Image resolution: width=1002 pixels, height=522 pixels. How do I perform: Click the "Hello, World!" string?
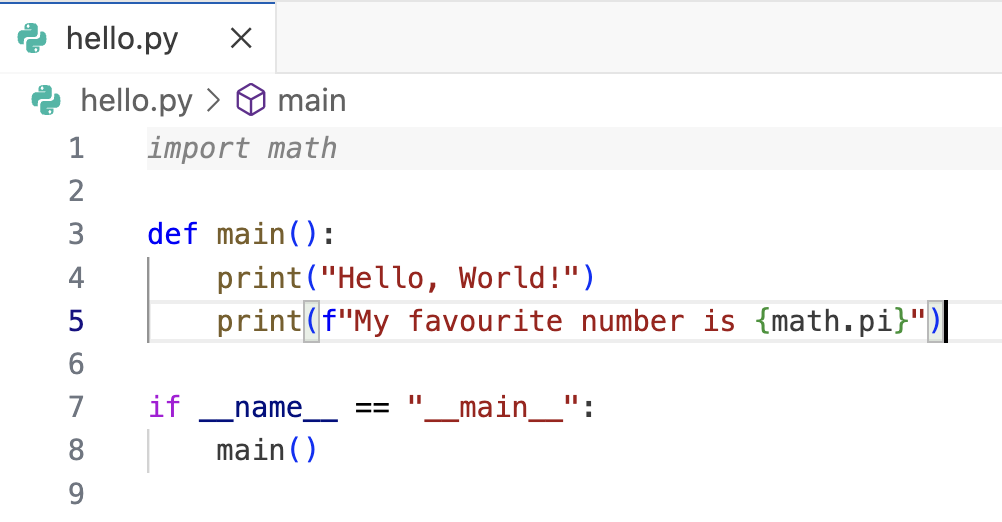coord(450,278)
